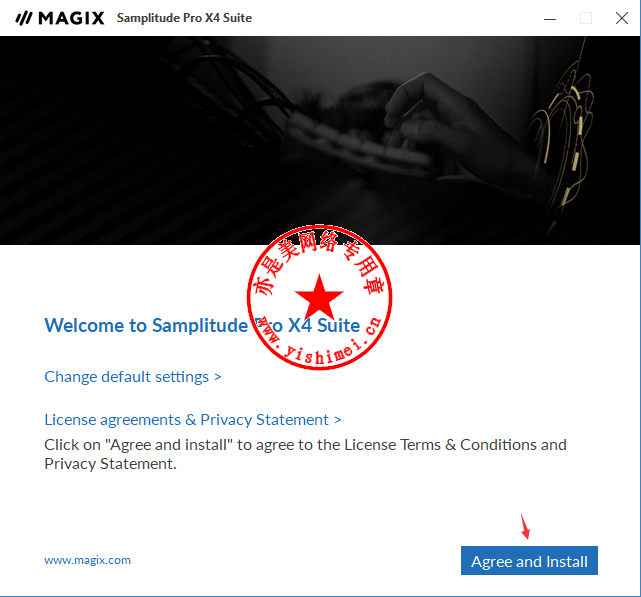Click the red arrow above Agree and Install

click(x=525, y=527)
